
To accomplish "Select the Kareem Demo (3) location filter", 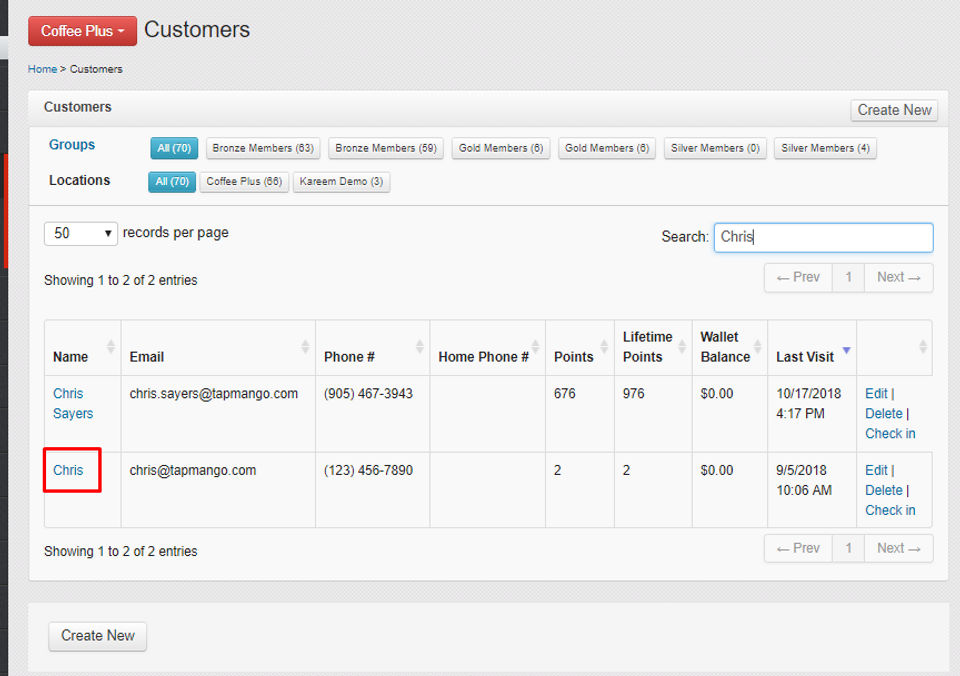I will pos(341,182).
